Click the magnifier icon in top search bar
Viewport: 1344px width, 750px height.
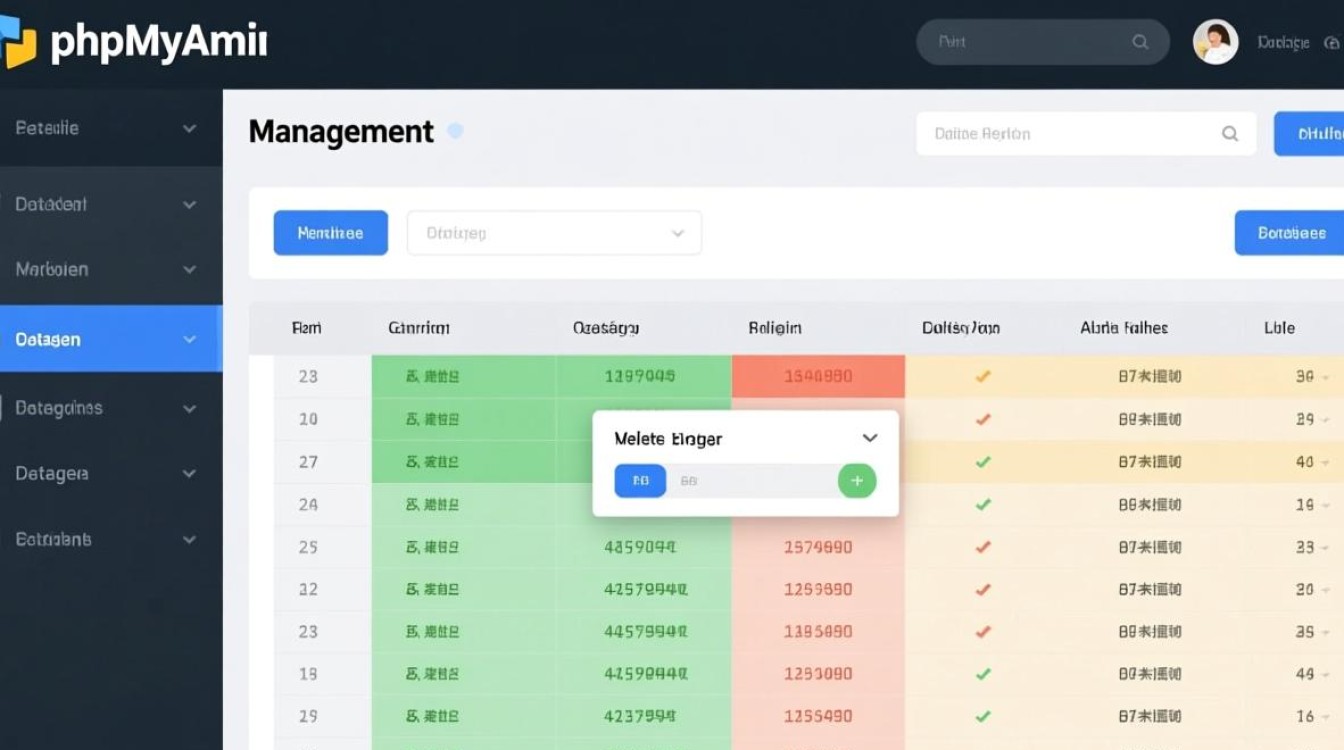tap(1140, 42)
